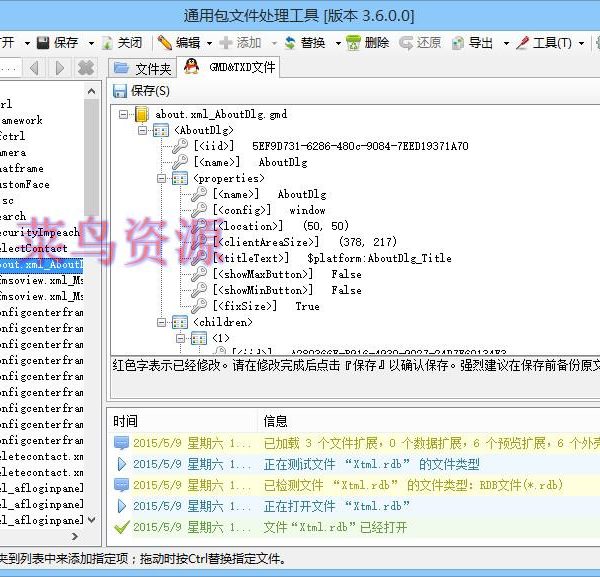Click the Close (关闭) toolbar button
The image size is (600, 577).
(x=121, y=43)
